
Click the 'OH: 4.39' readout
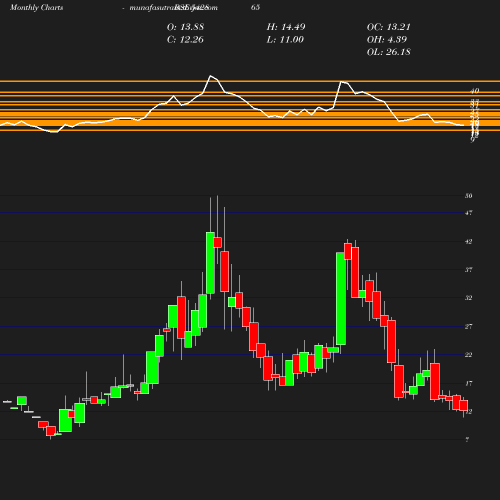click(387, 40)
